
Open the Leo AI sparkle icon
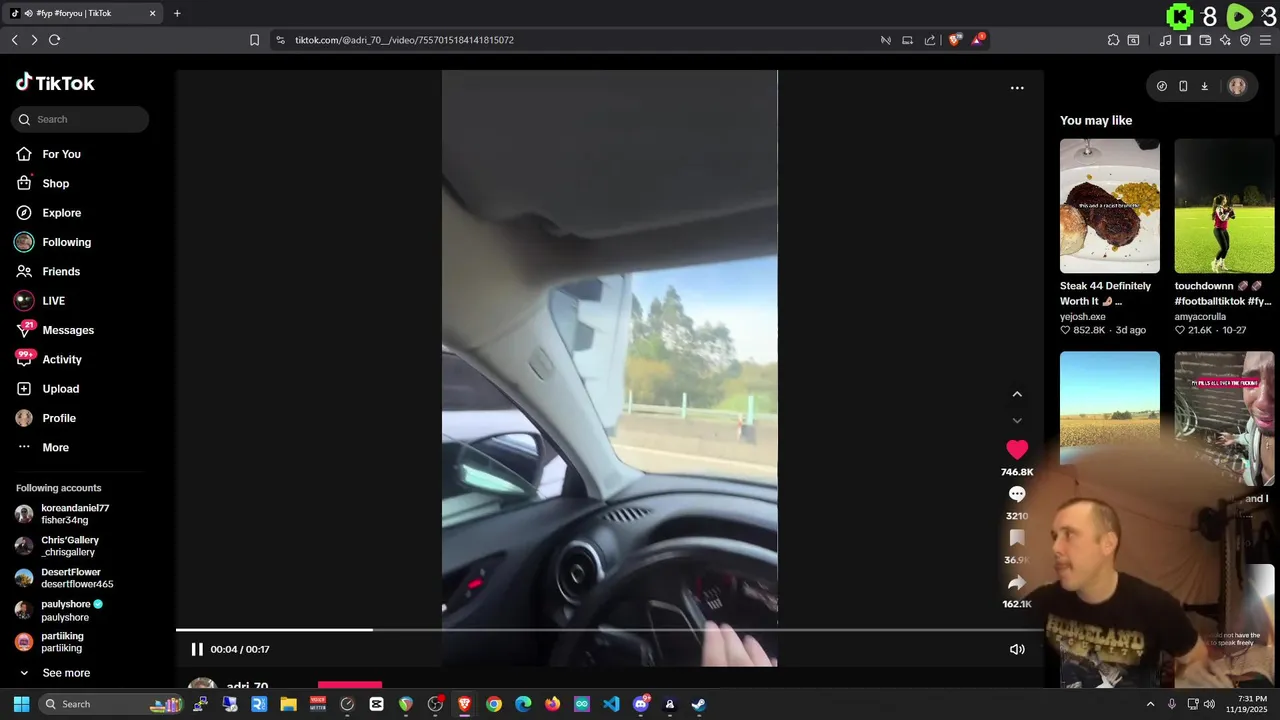(x=1225, y=40)
